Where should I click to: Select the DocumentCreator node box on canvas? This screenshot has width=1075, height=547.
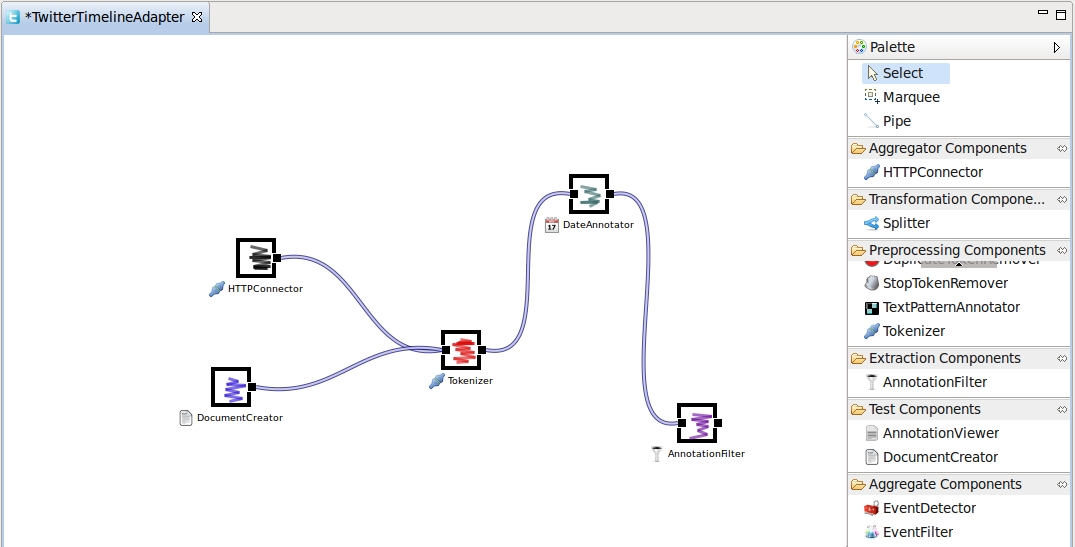231,387
